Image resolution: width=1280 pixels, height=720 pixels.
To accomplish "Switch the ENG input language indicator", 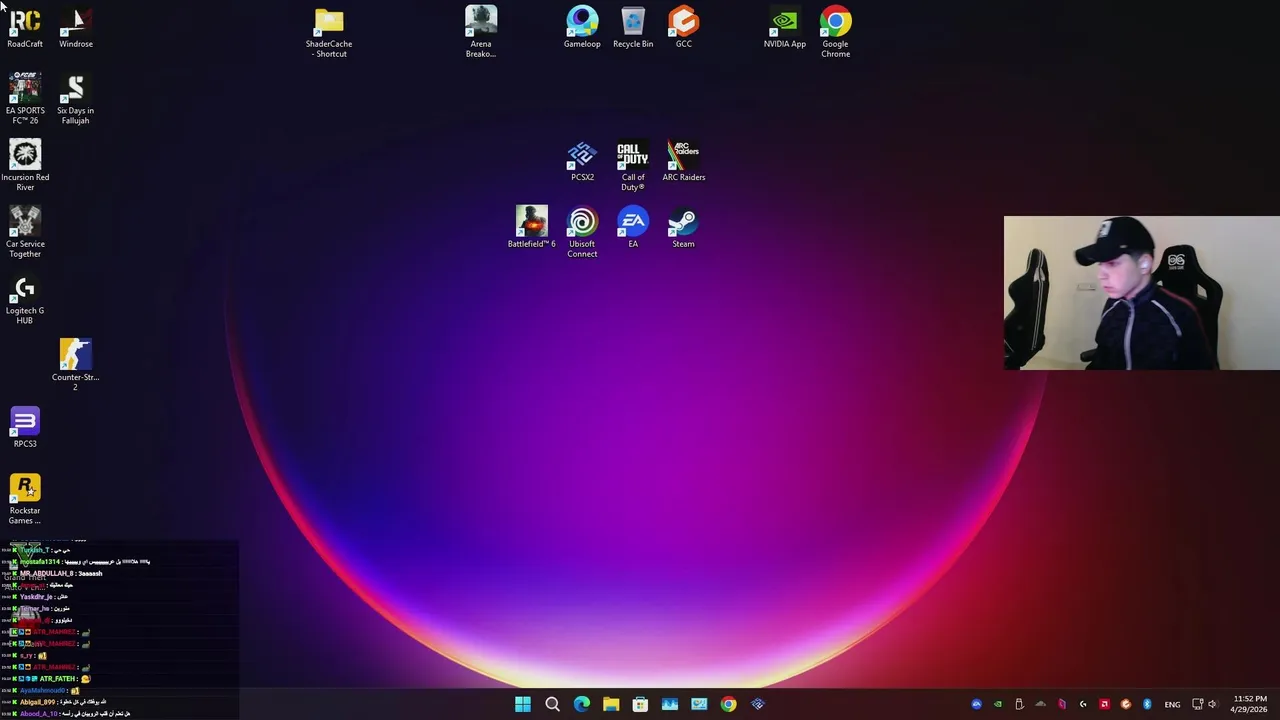I will [1172, 705].
